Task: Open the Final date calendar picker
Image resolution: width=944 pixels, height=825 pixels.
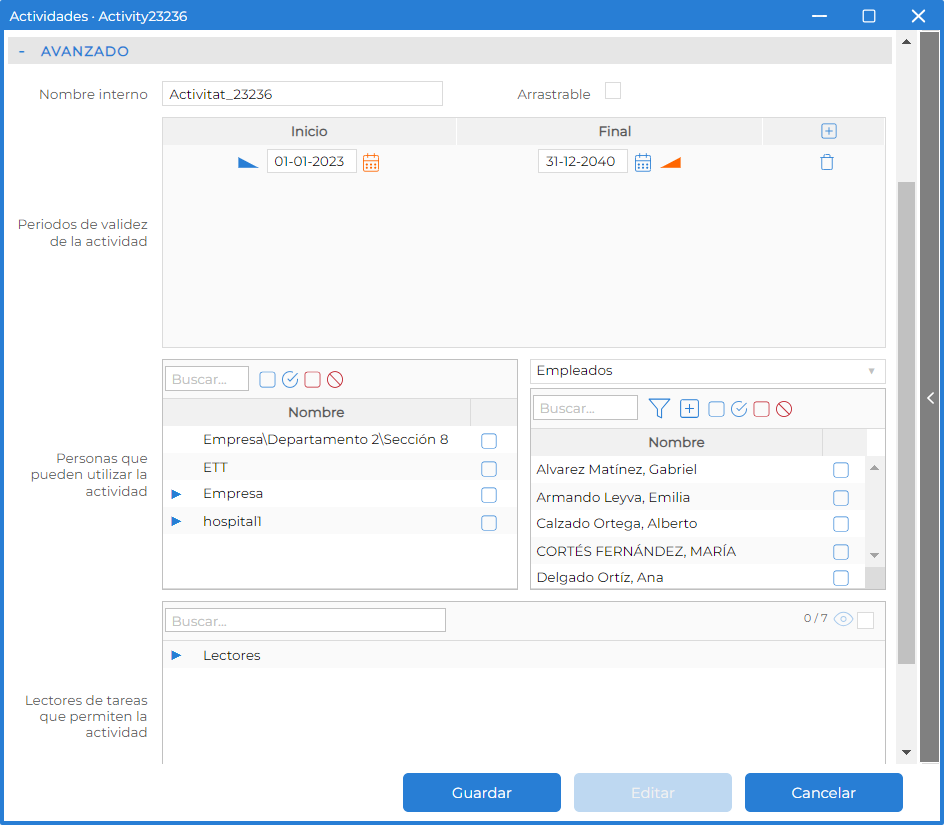Action: point(642,162)
